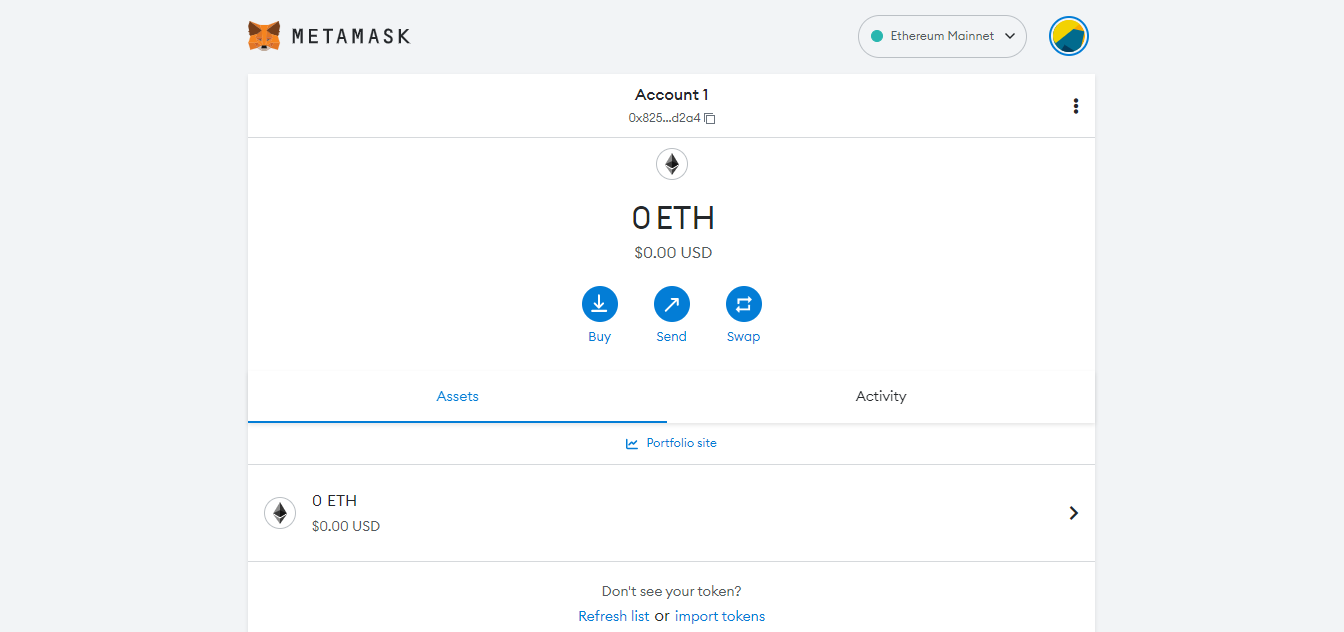Click the round Swap icon
The height and width of the screenshot is (632, 1344).
pos(744,304)
